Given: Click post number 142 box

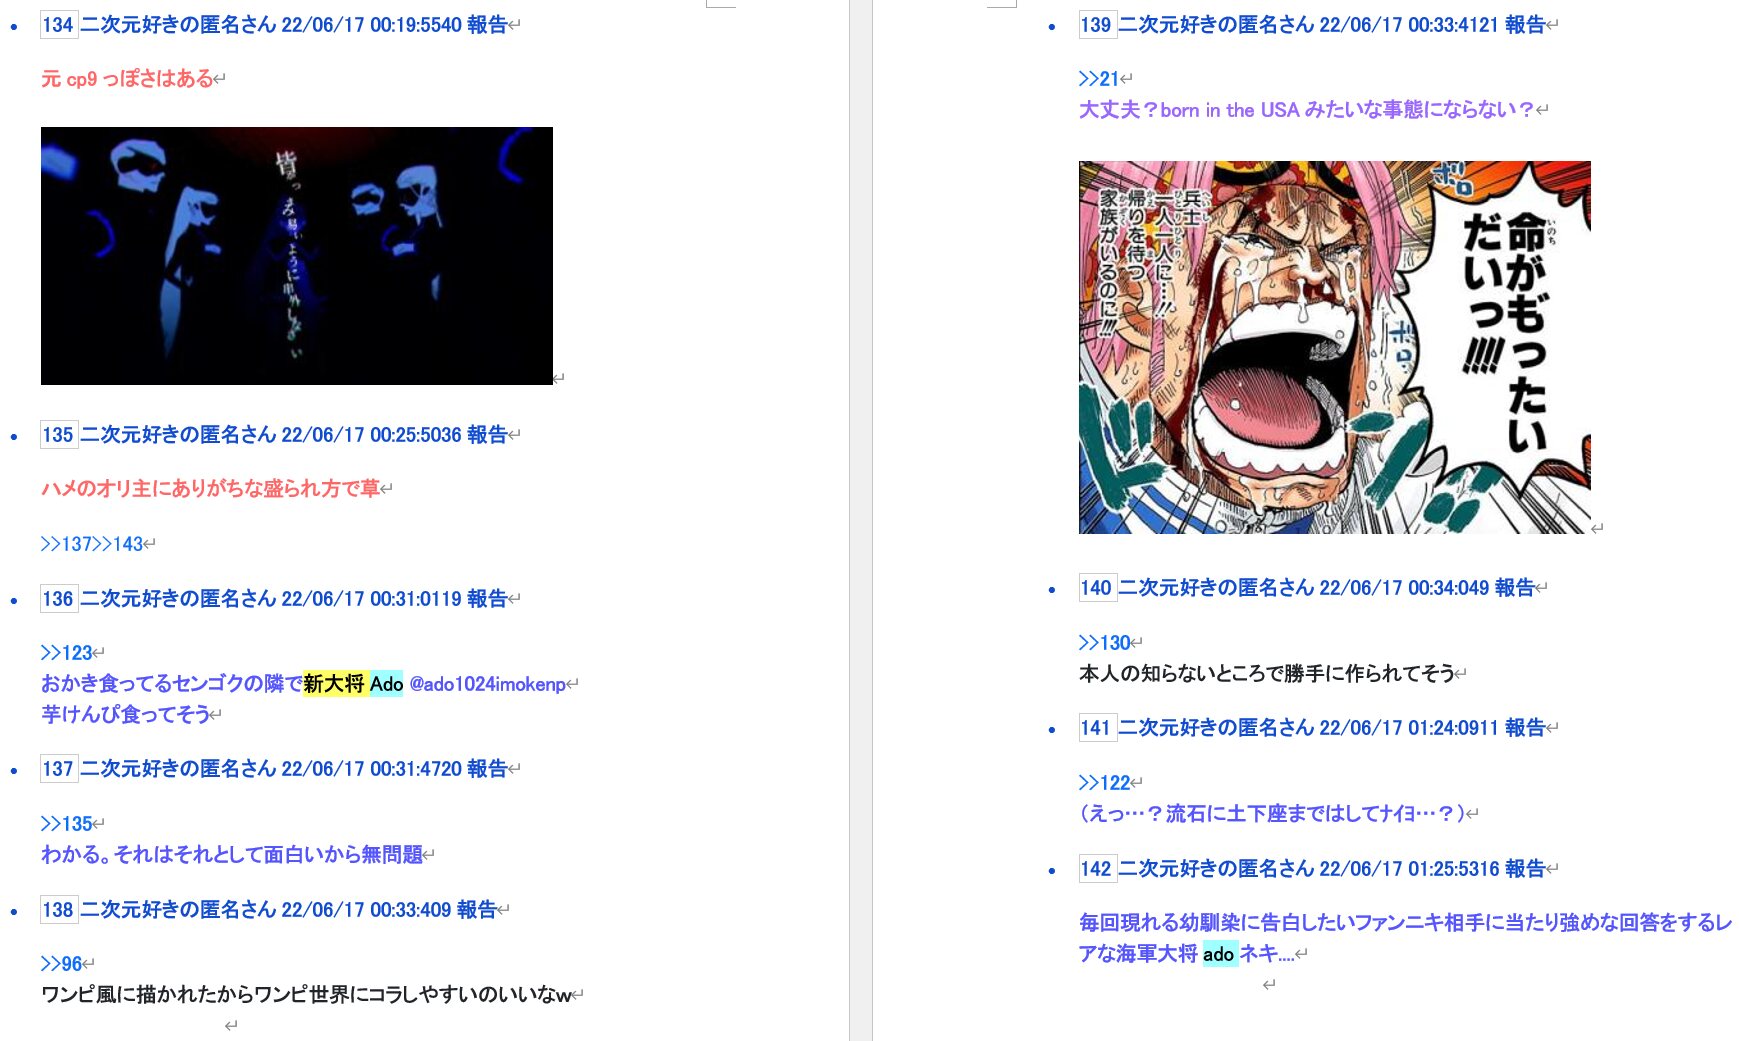Looking at the screenshot, I should click(1096, 869).
